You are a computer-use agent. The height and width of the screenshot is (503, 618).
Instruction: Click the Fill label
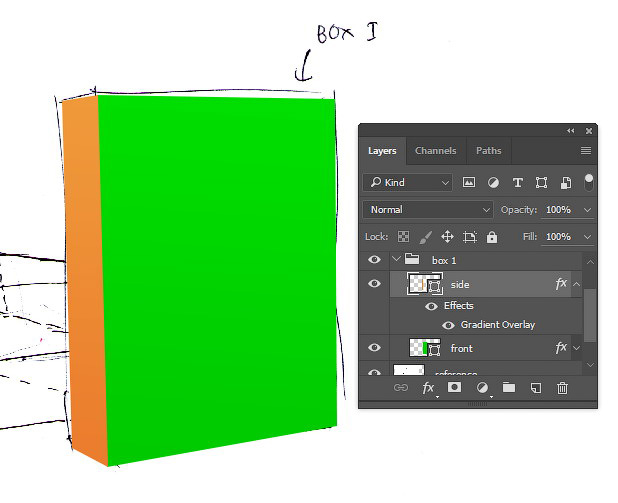click(x=529, y=237)
